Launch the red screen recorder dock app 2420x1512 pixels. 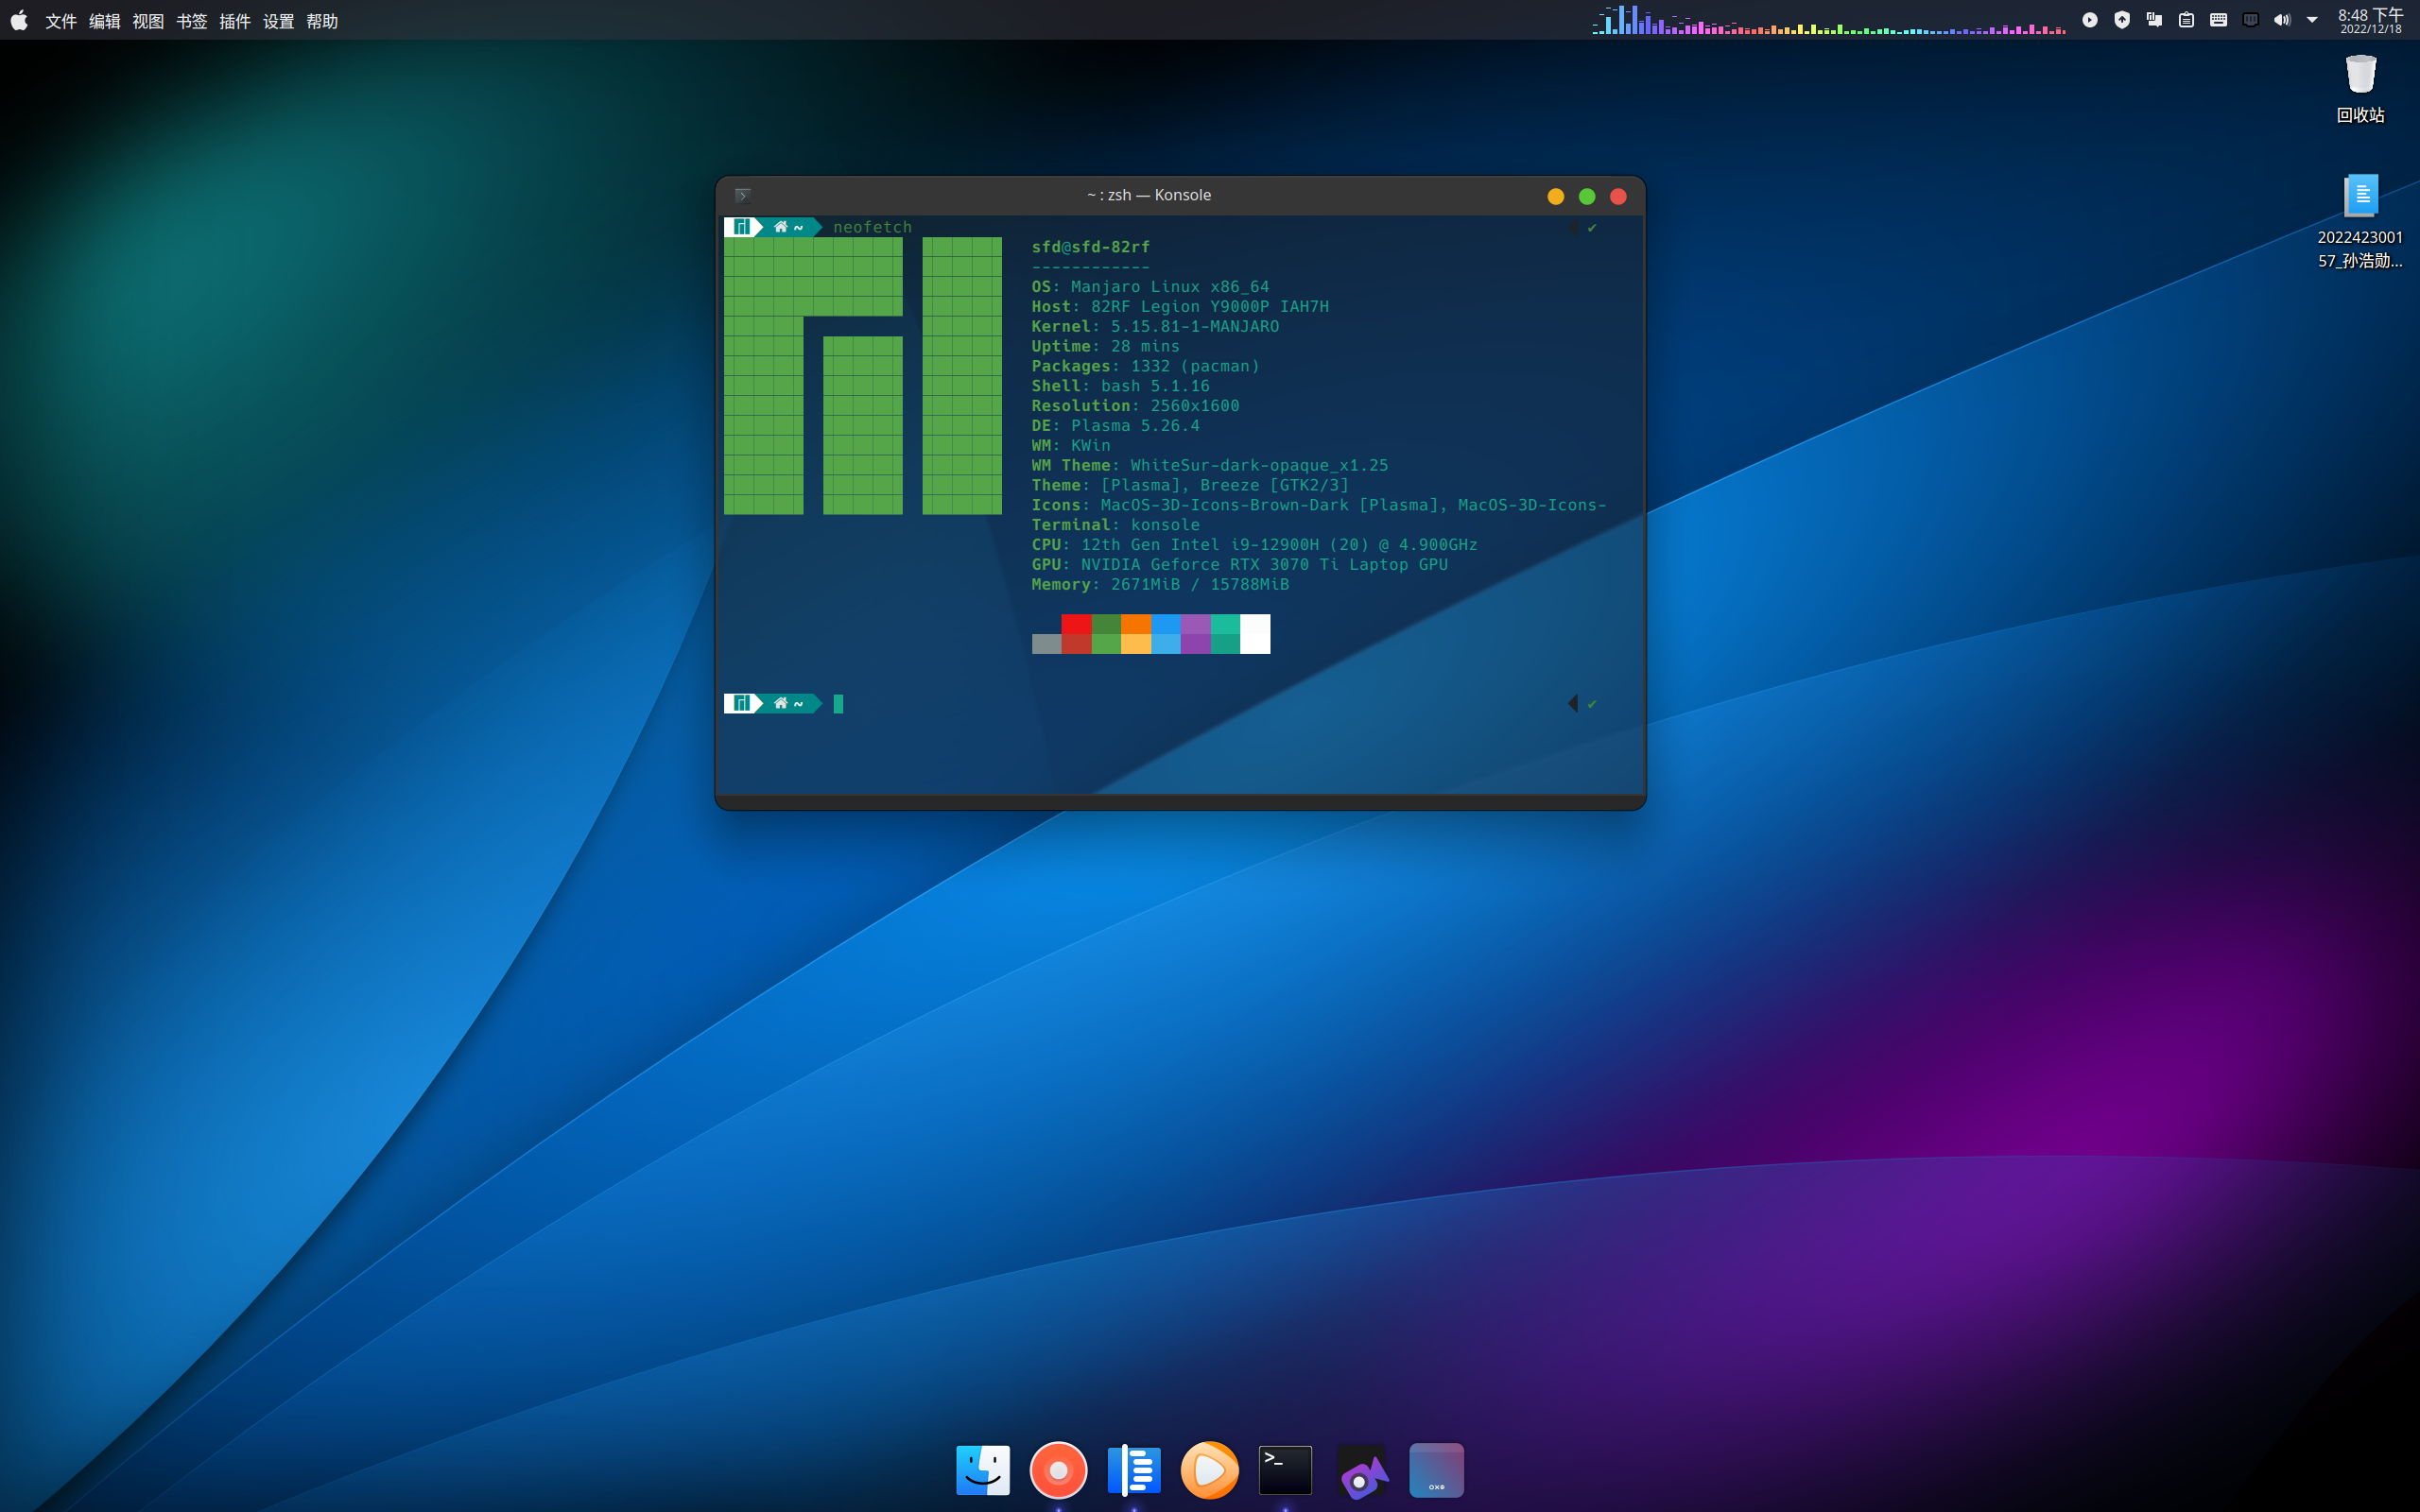click(x=1058, y=1470)
